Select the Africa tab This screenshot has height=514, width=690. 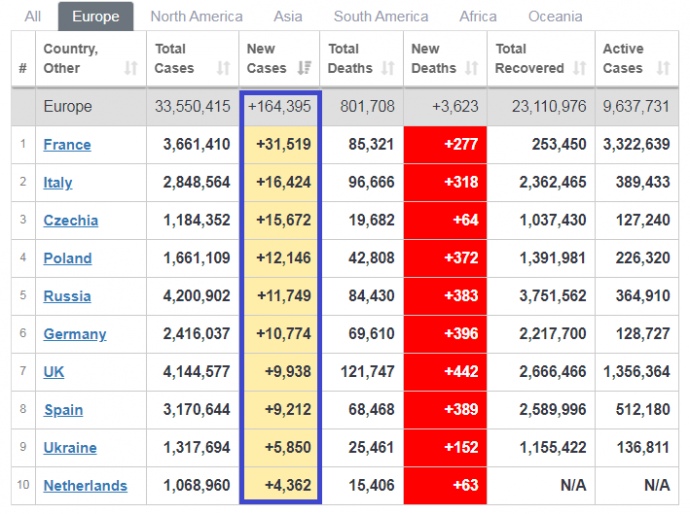[x=478, y=16]
